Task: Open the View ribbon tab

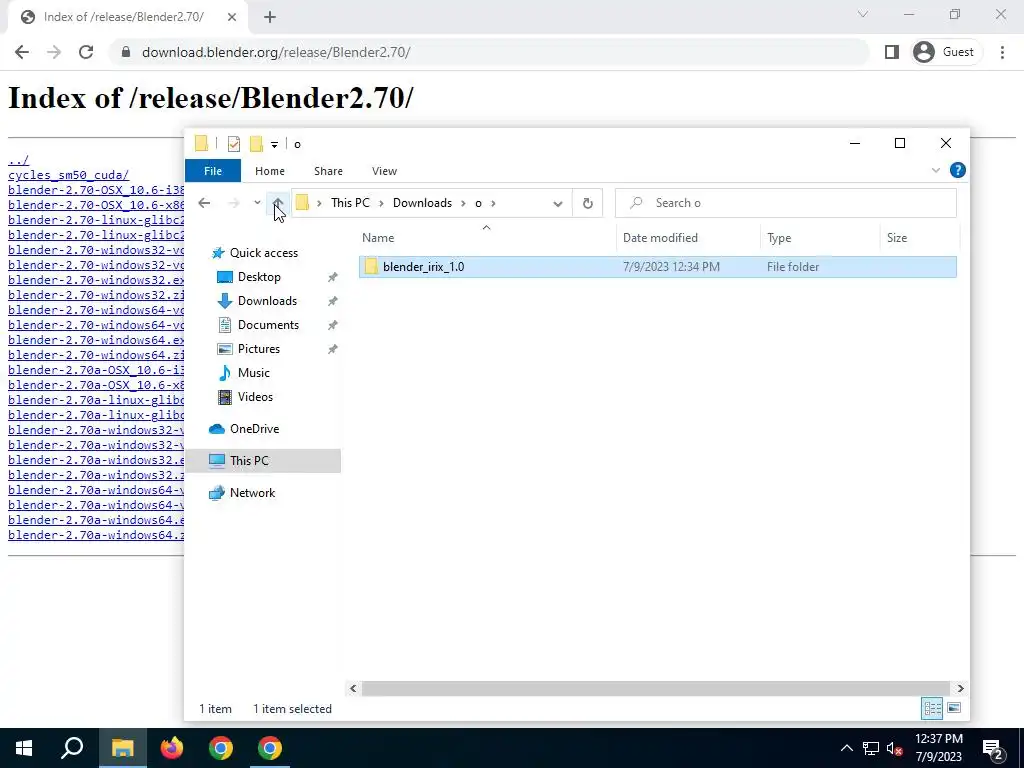Action: click(x=384, y=171)
